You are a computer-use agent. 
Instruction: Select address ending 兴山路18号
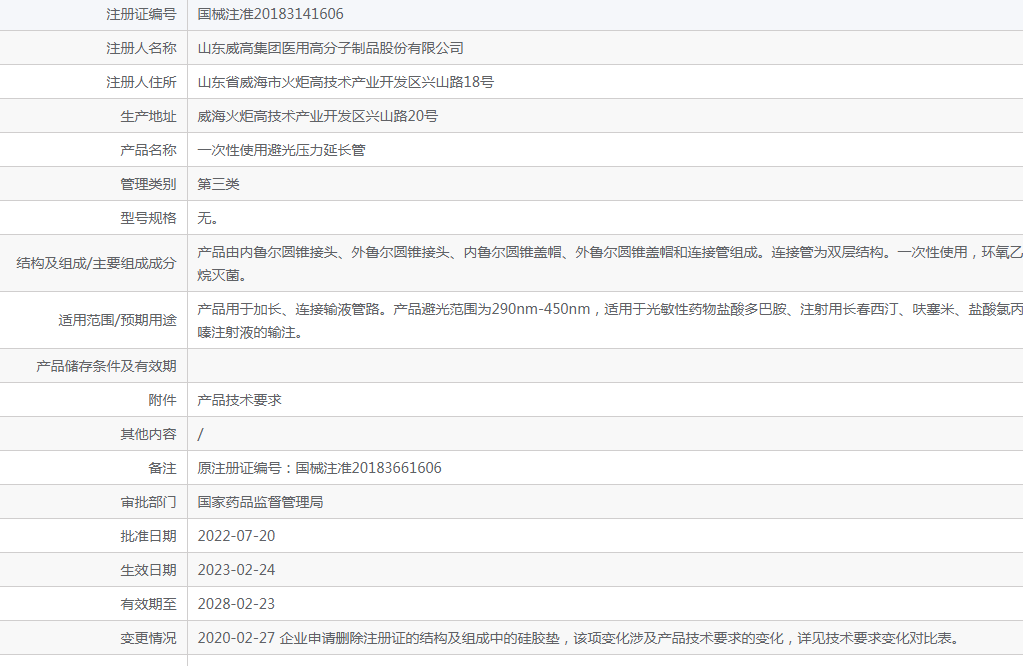[x=345, y=82]
